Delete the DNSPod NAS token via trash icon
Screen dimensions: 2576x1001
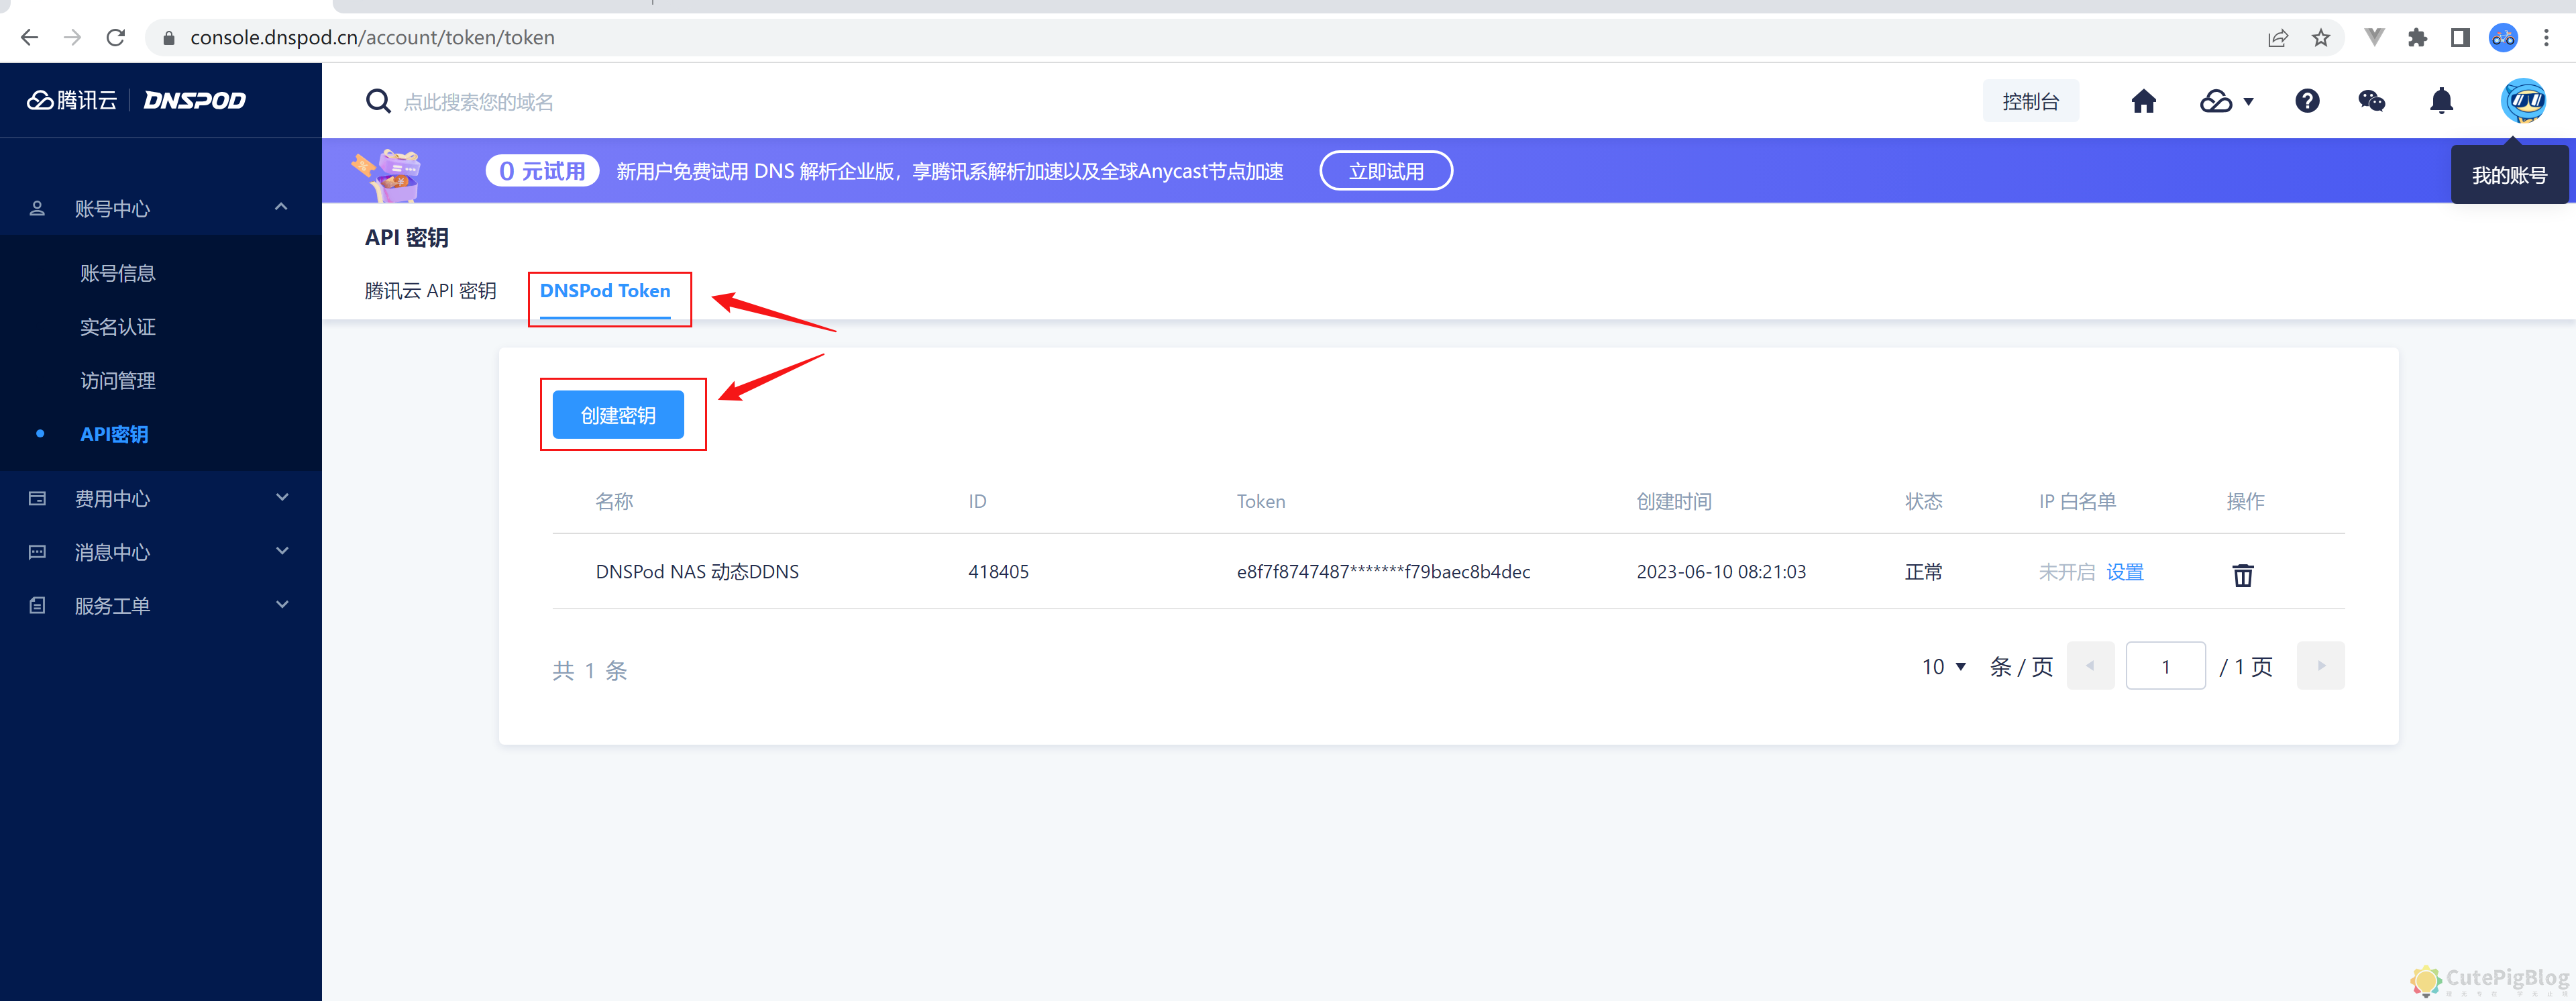click(2243, 575)
